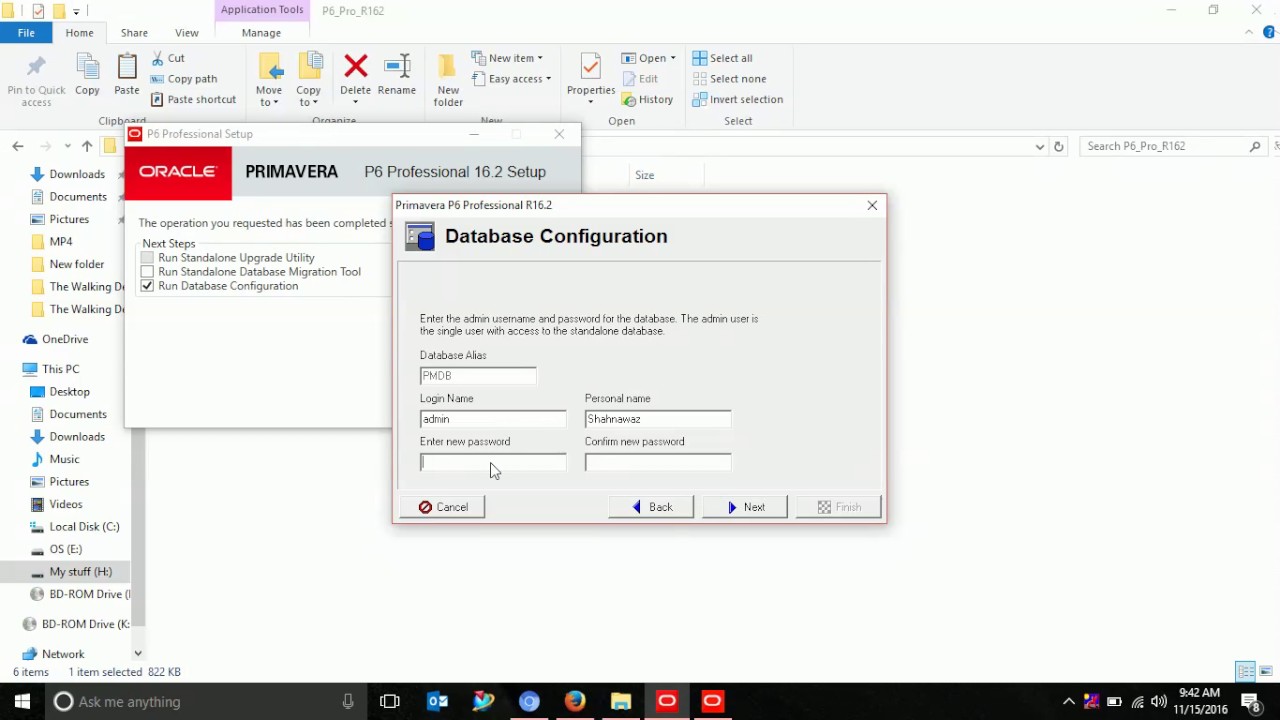Screen dimensions: 1280x720
Task: Click the Size column header
Action: [644, 175]
